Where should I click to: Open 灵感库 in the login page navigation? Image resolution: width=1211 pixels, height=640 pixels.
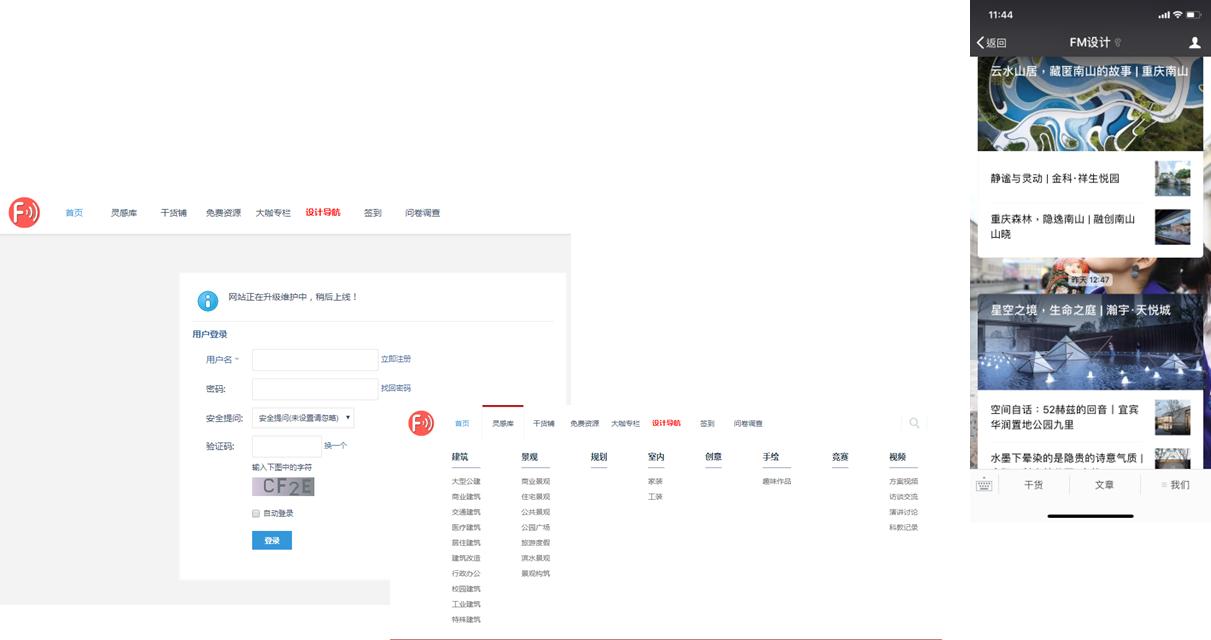(x=124, y=213)
